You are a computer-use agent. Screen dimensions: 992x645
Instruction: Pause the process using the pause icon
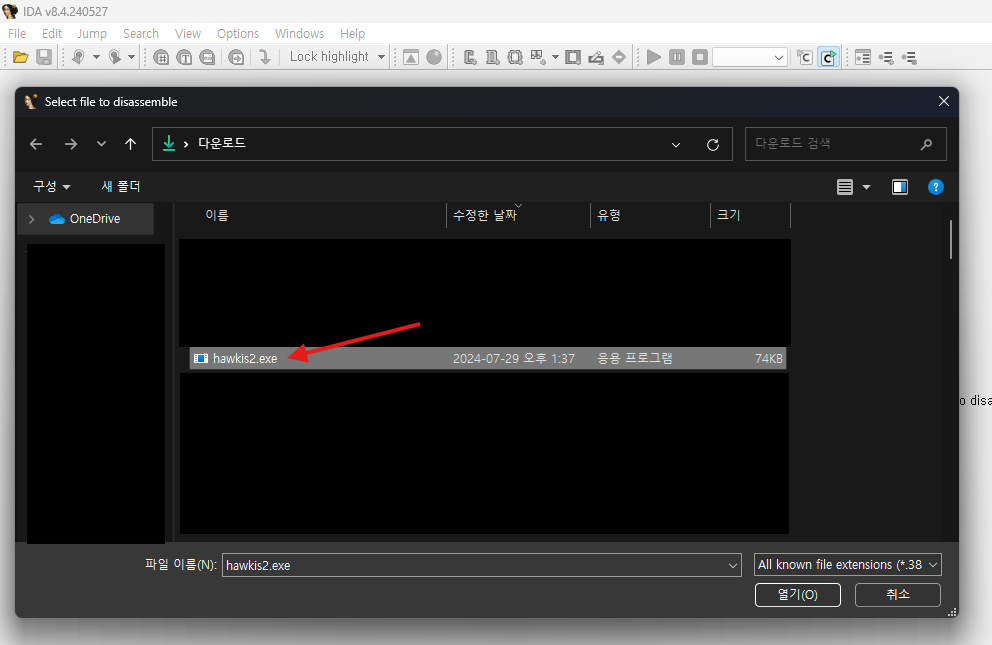(677, 57)
